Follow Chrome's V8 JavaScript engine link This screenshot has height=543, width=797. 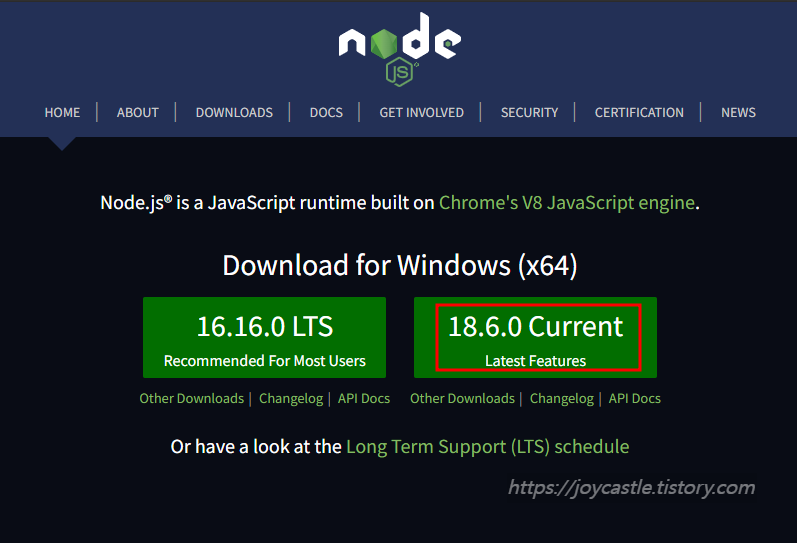pyautogui.click(x=567, y=203)
